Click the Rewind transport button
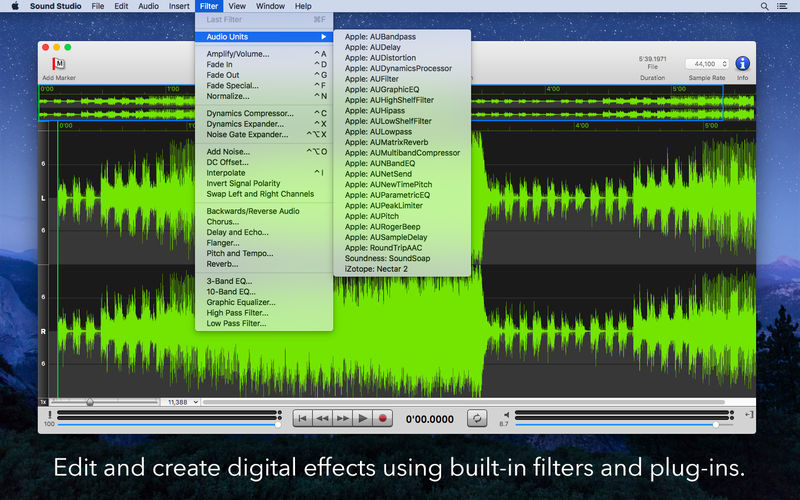The image size is (800, 500). click(322, 418)
